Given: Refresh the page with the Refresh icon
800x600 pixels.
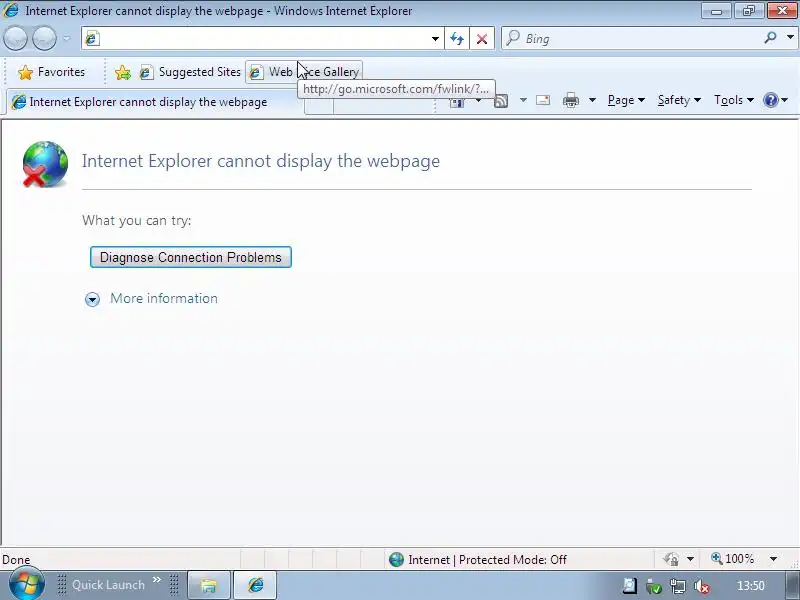Looking at the screenshot, I should pyautogui.click(x=457, y=38).
